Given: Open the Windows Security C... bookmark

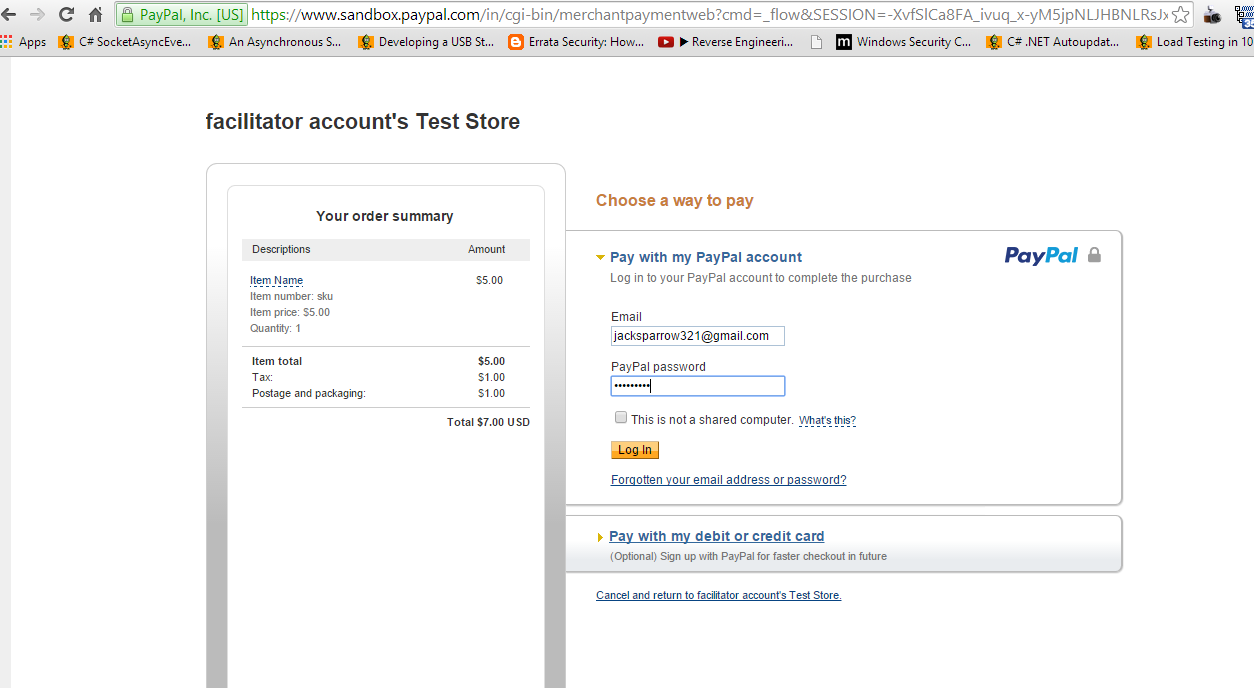Looking at the screenshot, I should tap(903, 42).
